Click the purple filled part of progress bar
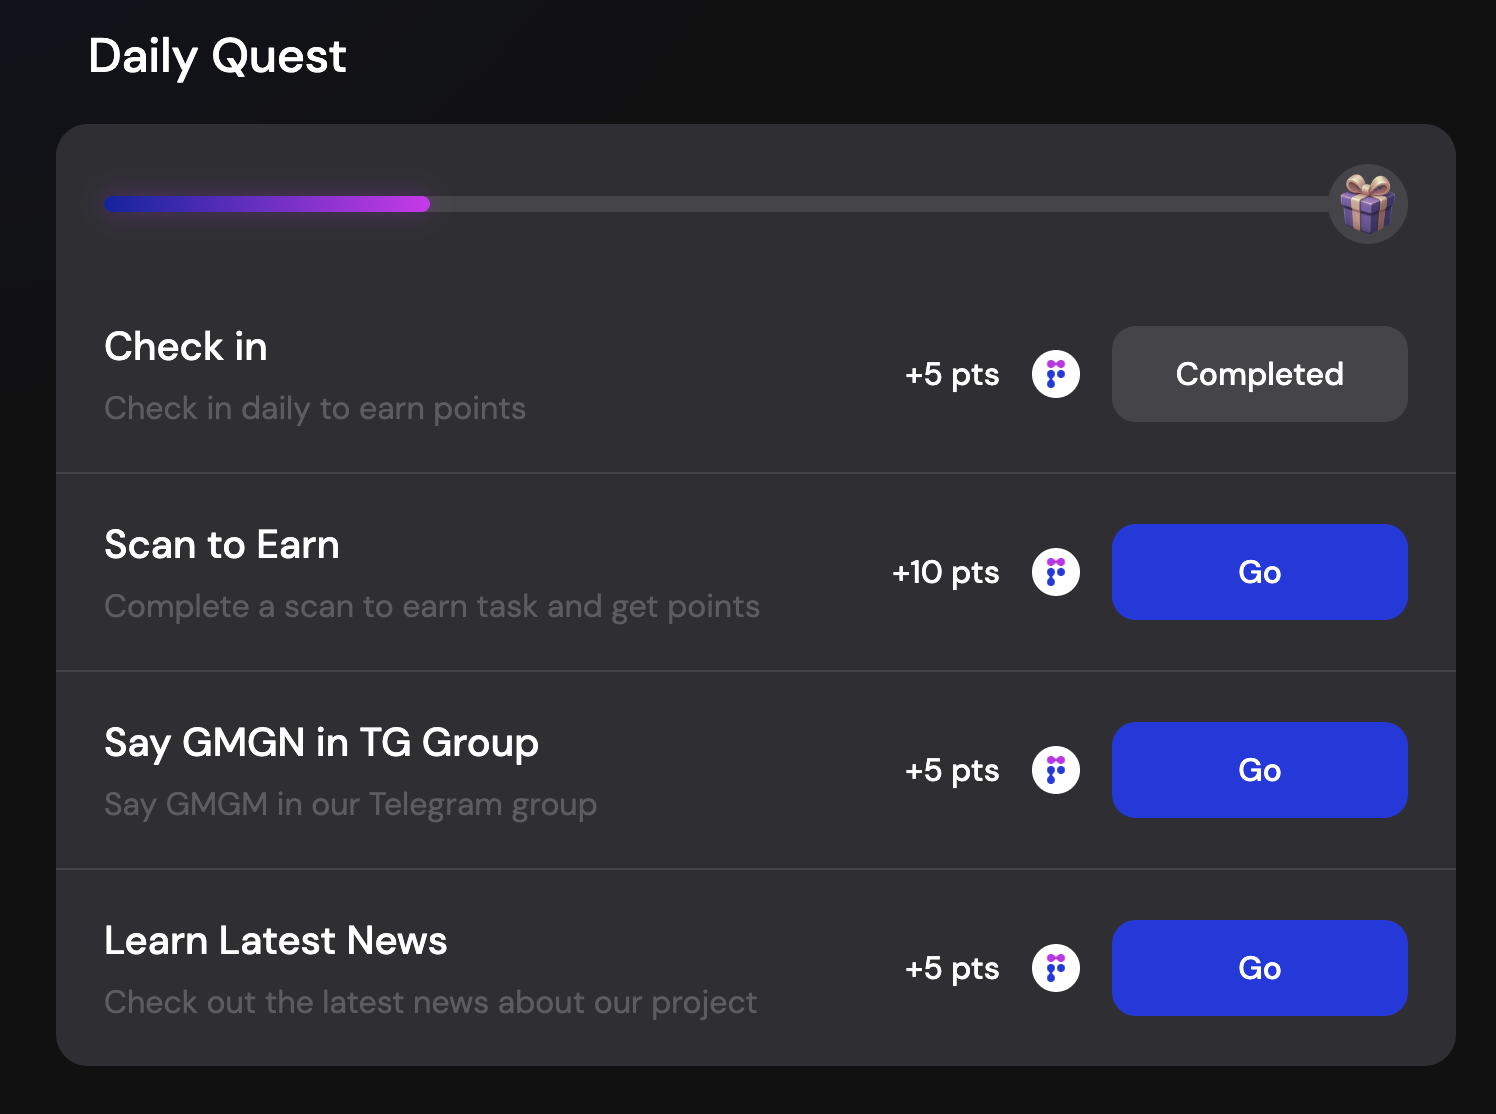This screenshot has height=1114, width=1496. click(267, 204)
